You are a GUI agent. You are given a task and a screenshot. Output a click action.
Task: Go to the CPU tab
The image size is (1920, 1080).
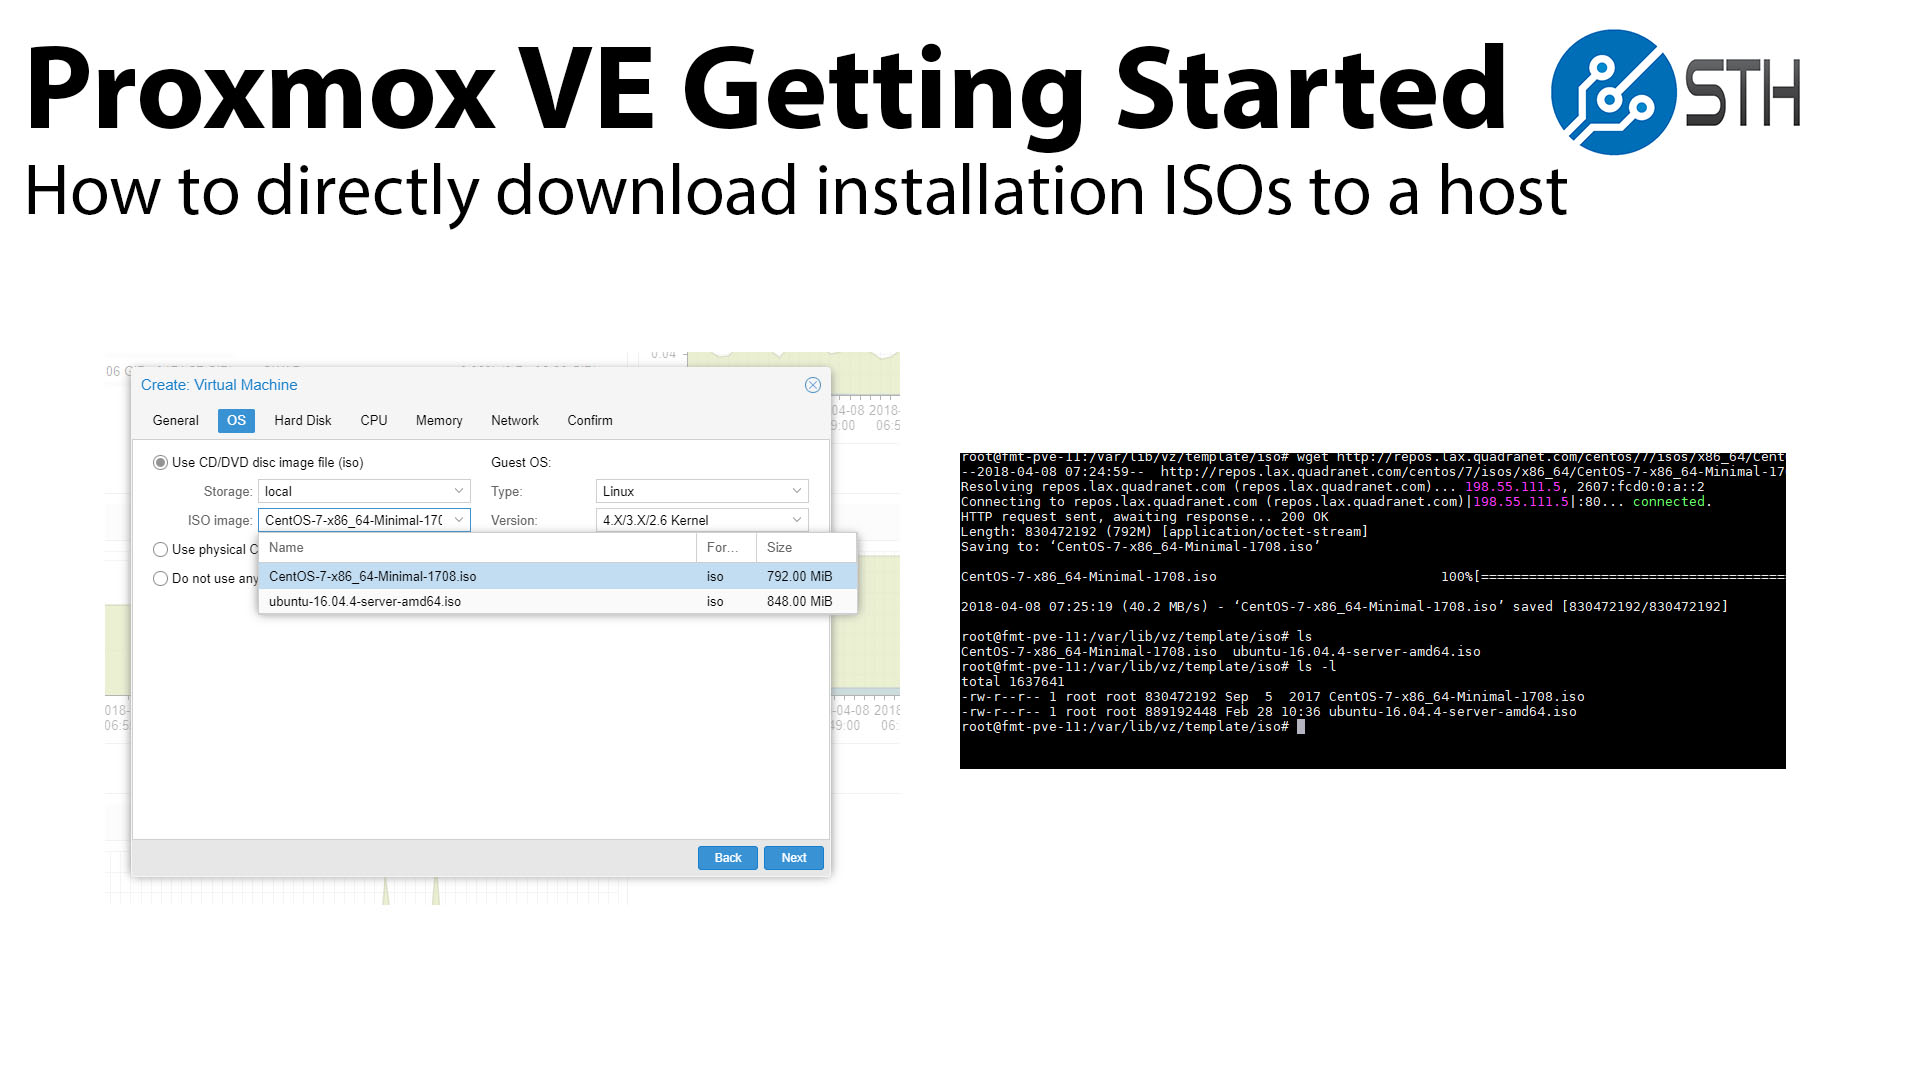pos(373,420)
